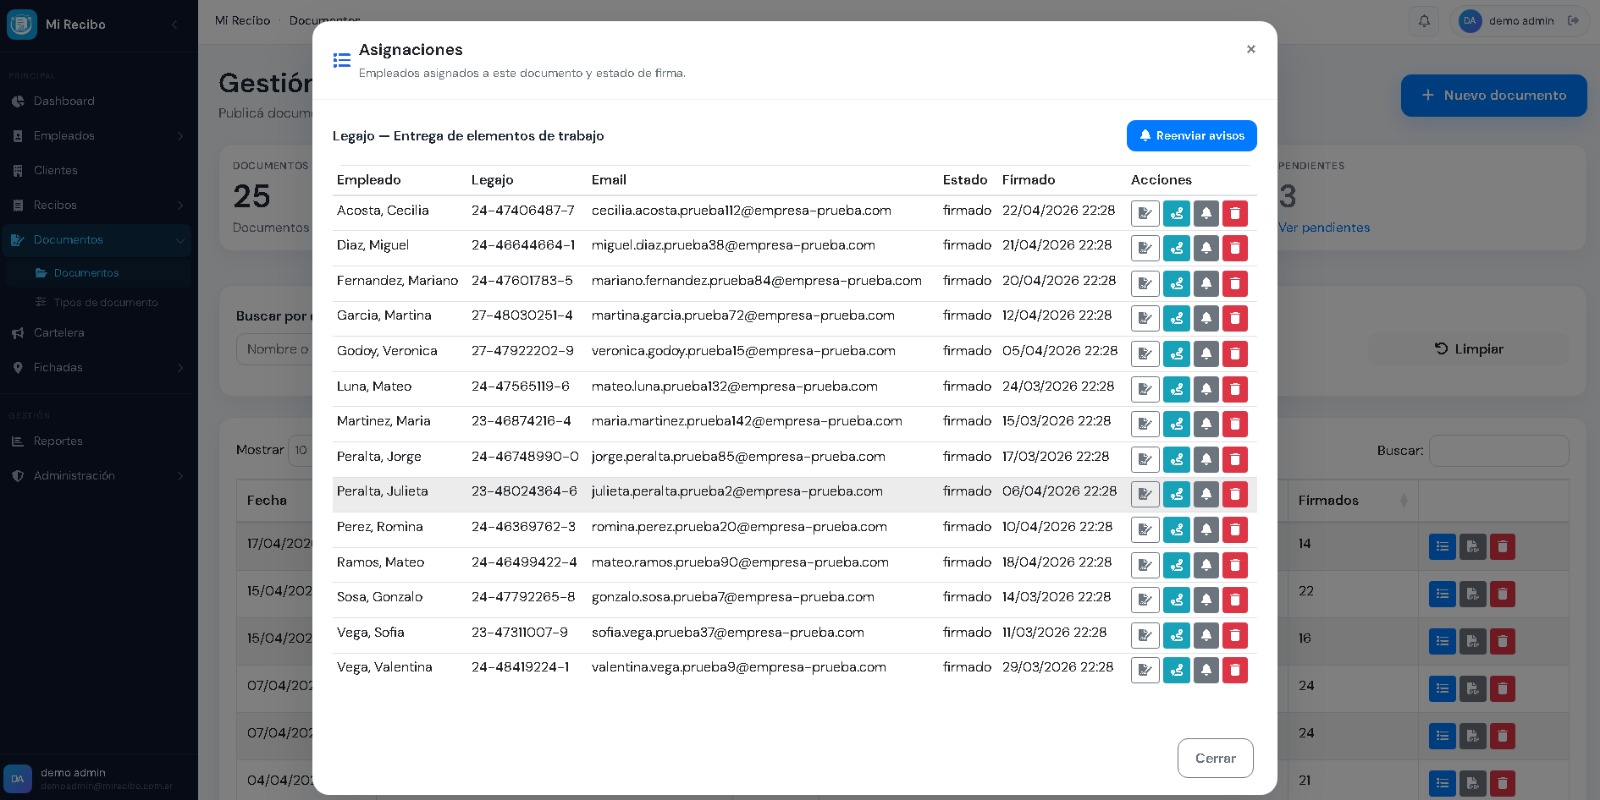Delete assignment of Sosa, Gonzalo
This screenshot has width=1600, height=800.
pyautogui.click(x=1235, y=600)
